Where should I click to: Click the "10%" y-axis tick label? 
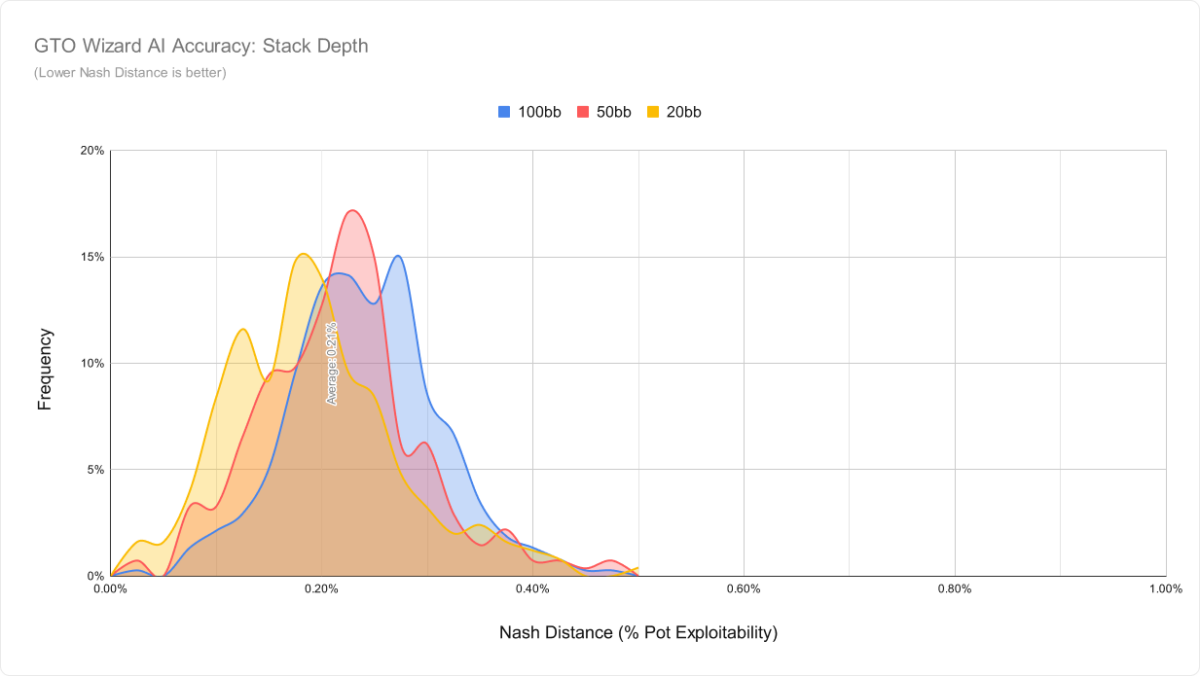point(92,363)
